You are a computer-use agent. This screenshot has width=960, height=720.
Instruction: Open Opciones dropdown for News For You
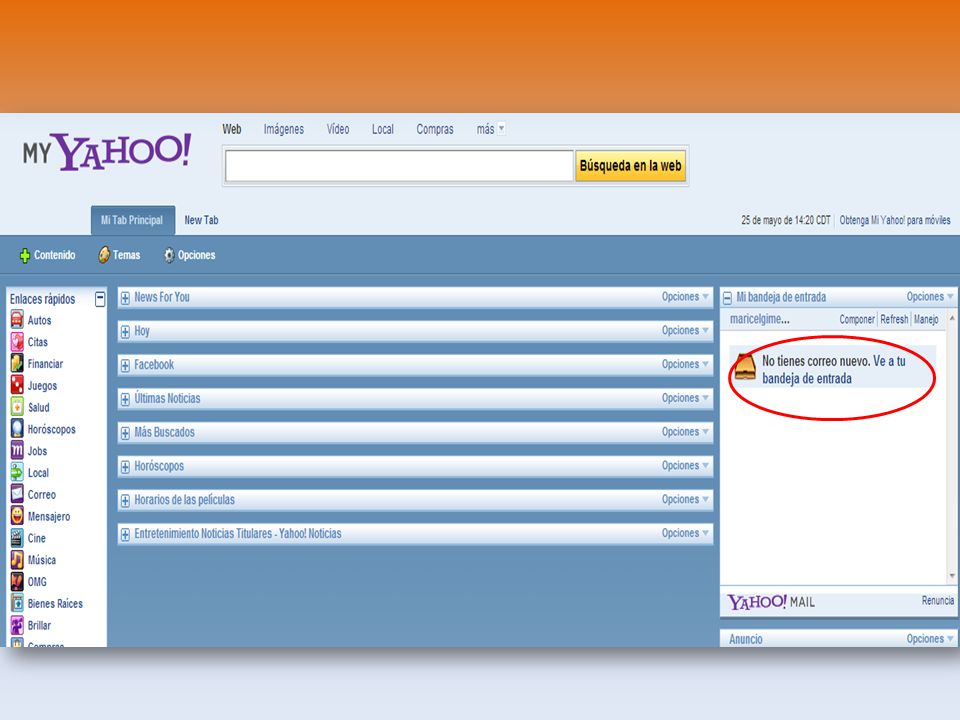[685, 296]
